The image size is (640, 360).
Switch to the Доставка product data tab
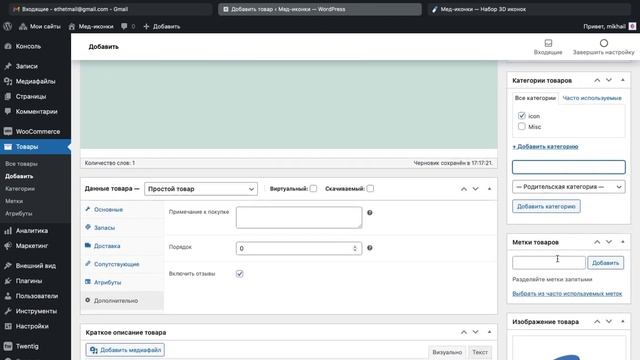tap(122, 246)
